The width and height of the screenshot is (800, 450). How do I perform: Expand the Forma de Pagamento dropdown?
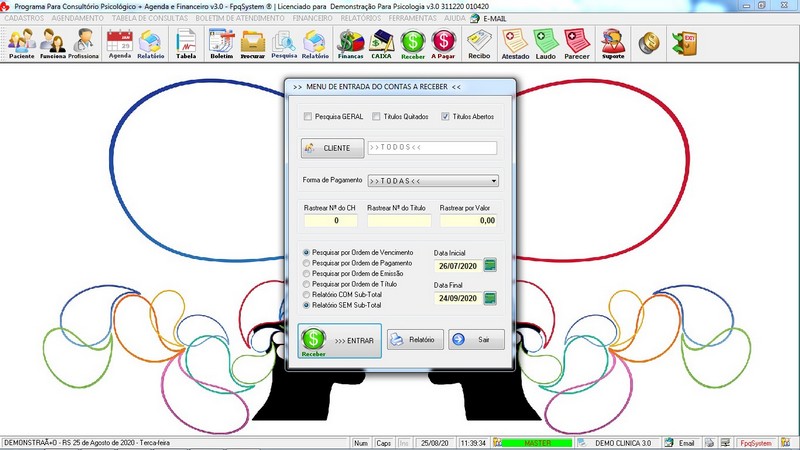point(493,181)
